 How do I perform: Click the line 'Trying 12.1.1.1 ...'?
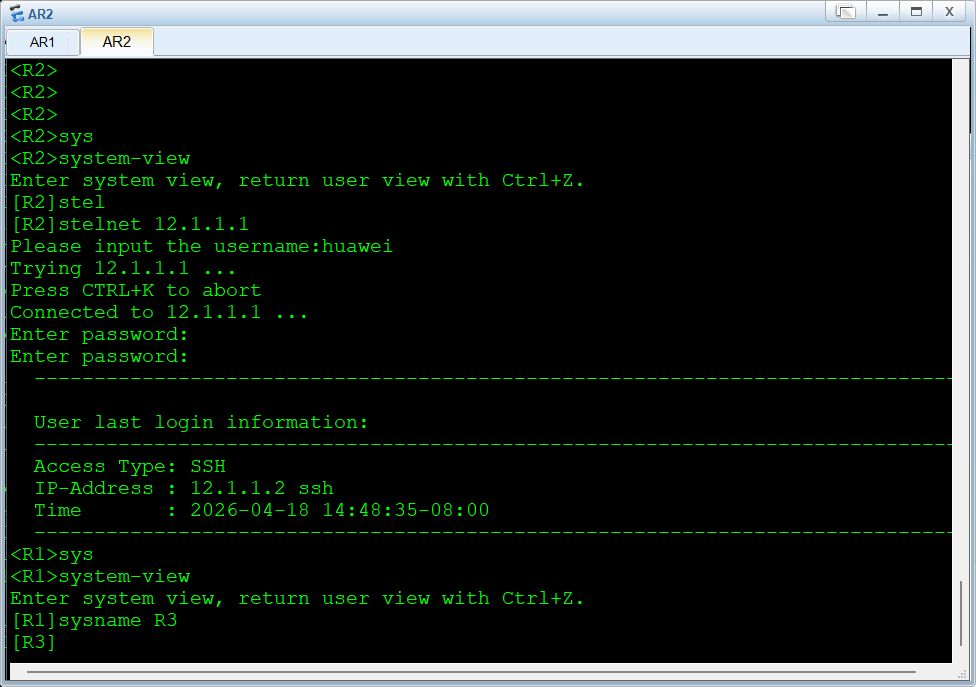pyautogui.click(x=123, y=269)
